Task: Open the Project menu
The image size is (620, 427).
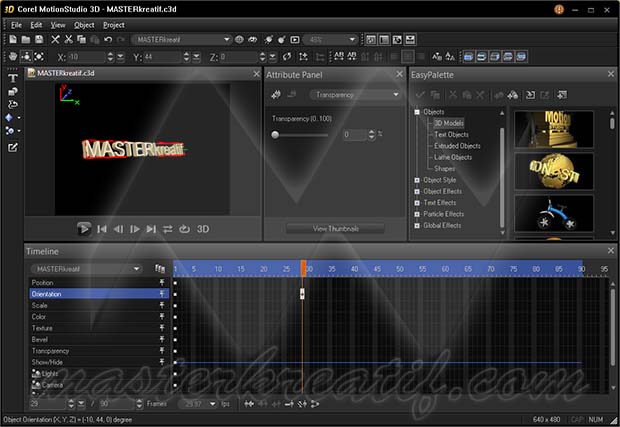Action: coord(114,24)
